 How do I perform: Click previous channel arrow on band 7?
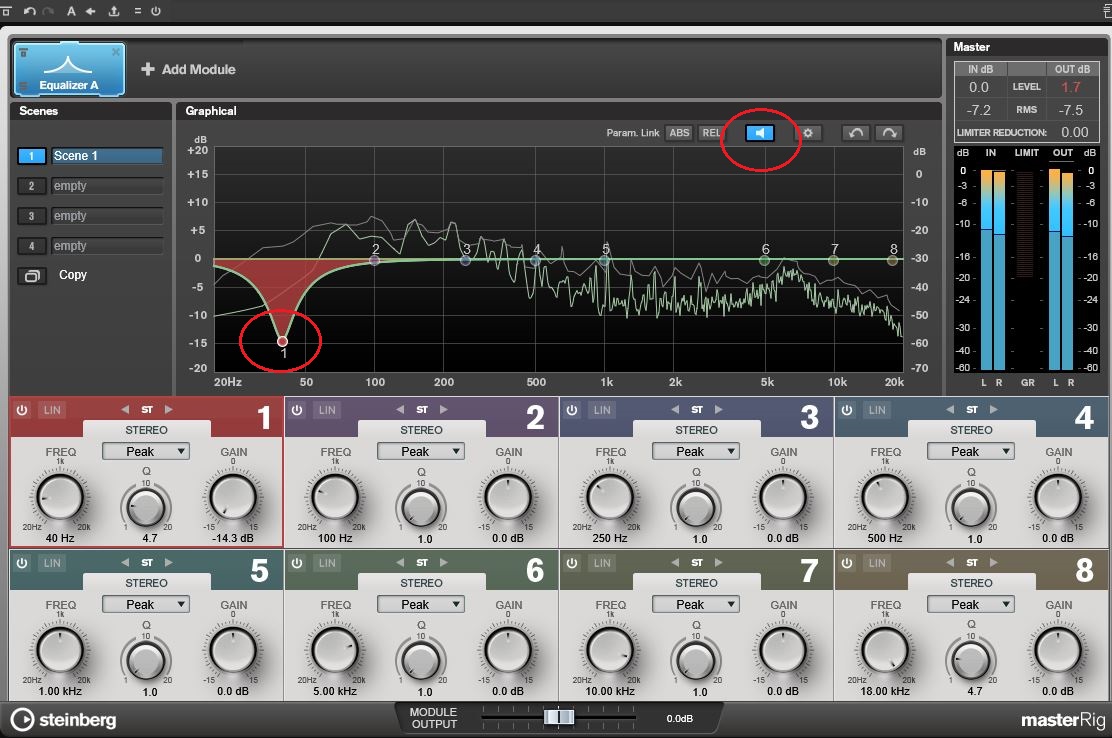[x=675, y=562]
